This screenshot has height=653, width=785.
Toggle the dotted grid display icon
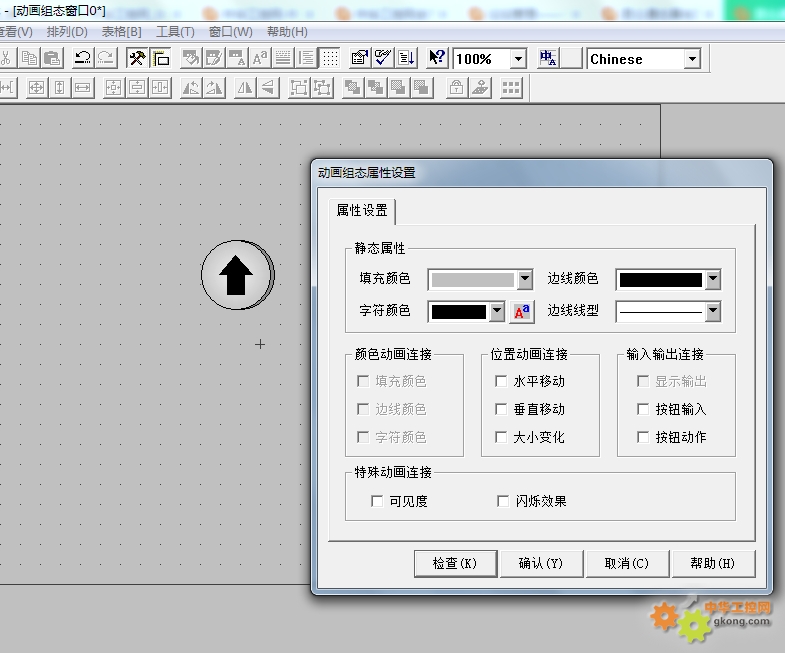[330, 58]
